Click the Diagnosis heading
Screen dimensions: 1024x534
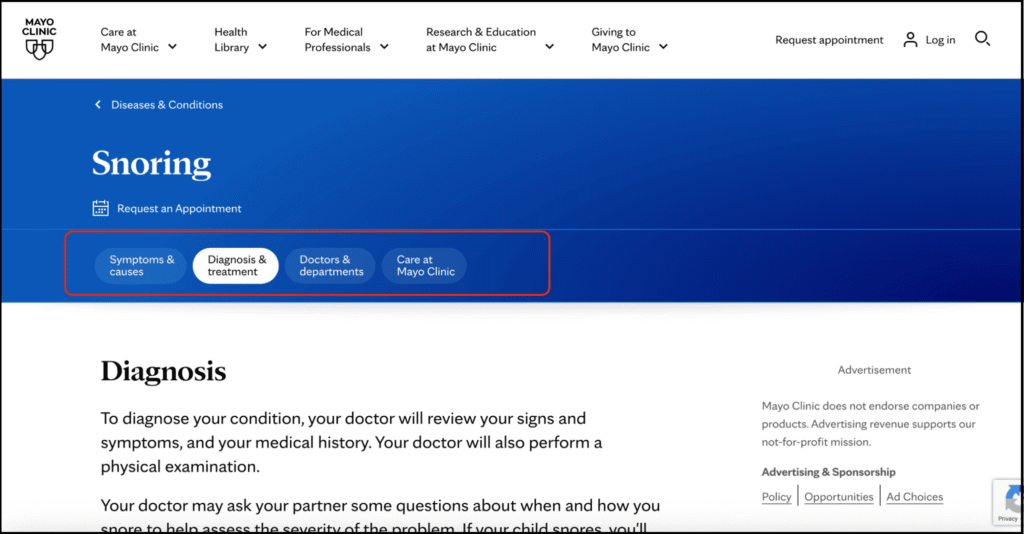163,371
